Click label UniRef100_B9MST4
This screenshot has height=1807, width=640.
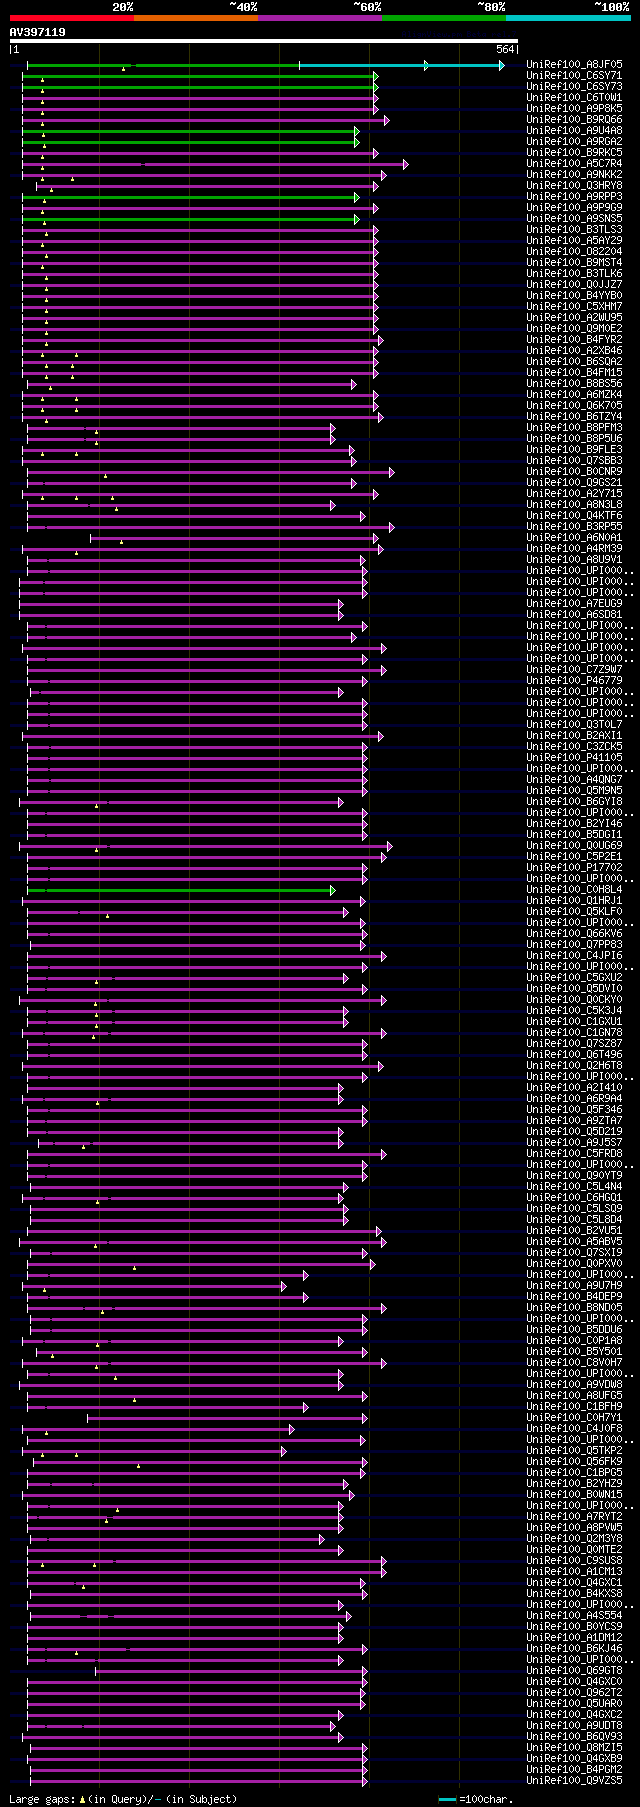click(x=574, y=263)
